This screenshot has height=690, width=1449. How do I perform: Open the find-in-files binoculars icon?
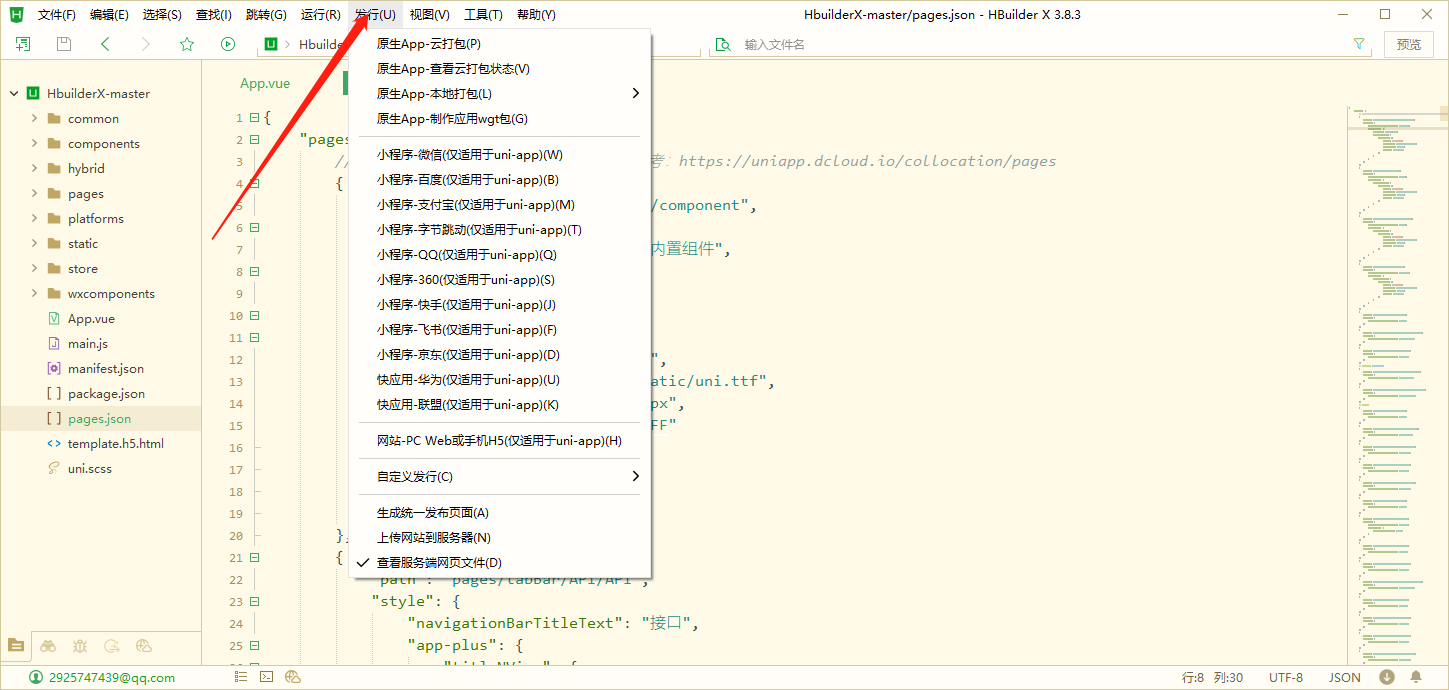(x=48, y=646)
